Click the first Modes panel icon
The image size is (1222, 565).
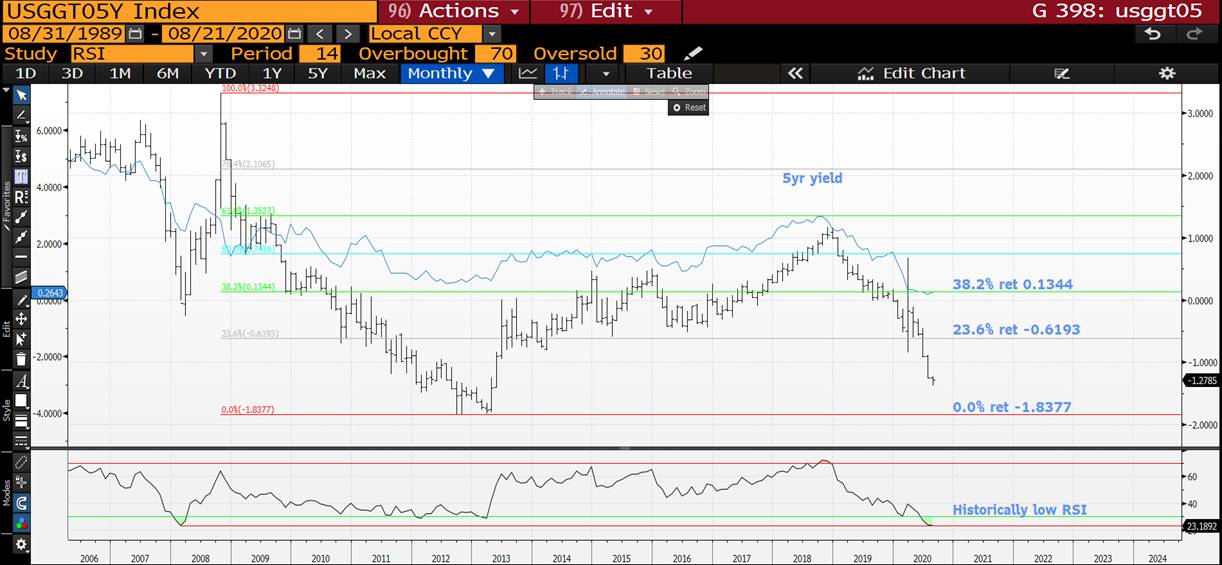click(21, 464)
